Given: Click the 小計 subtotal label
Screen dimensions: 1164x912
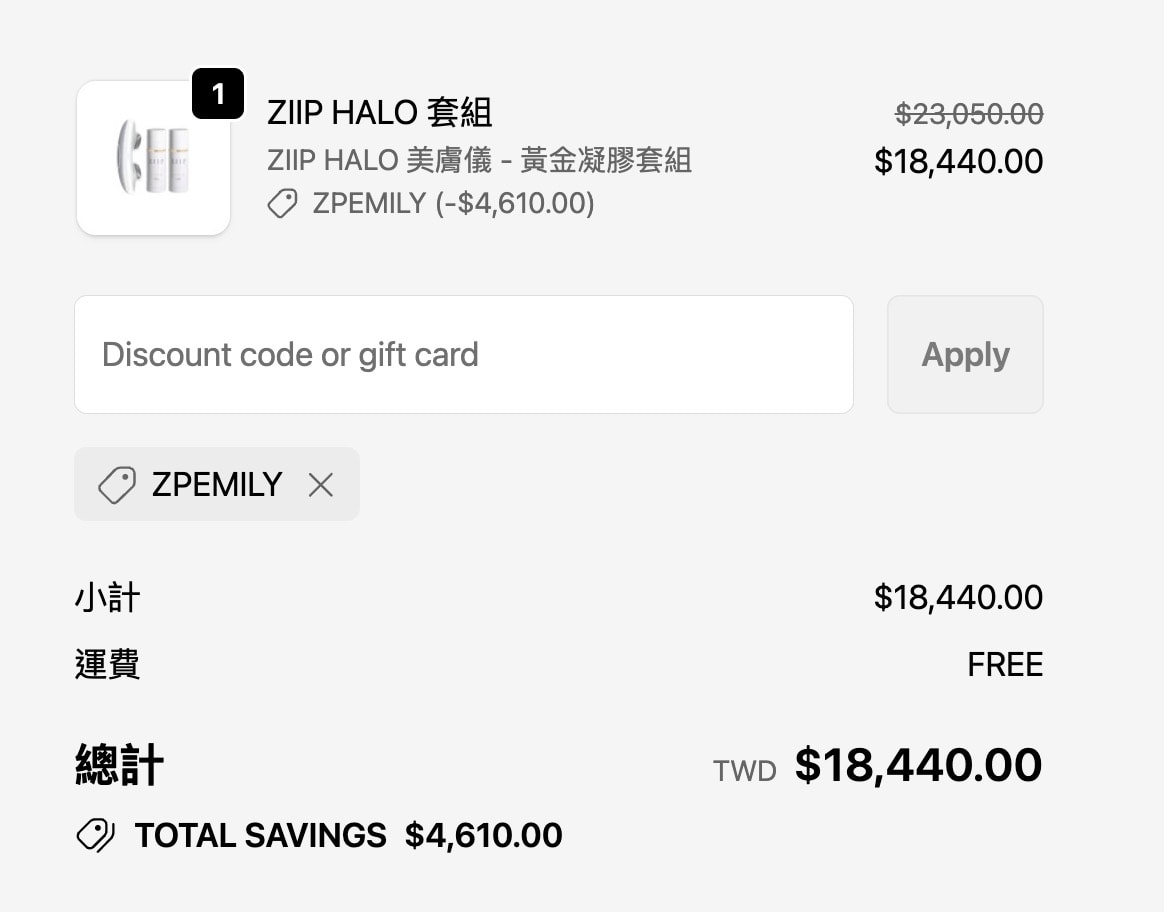Looking at the screenshot, I should pyautogui.click(x=106, y=596).
